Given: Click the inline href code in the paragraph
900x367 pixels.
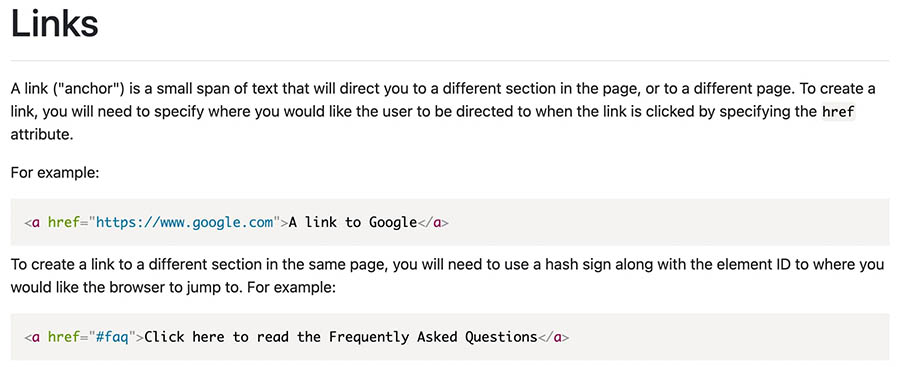Looking at the screenshot, I should click(x=839, y=112).
